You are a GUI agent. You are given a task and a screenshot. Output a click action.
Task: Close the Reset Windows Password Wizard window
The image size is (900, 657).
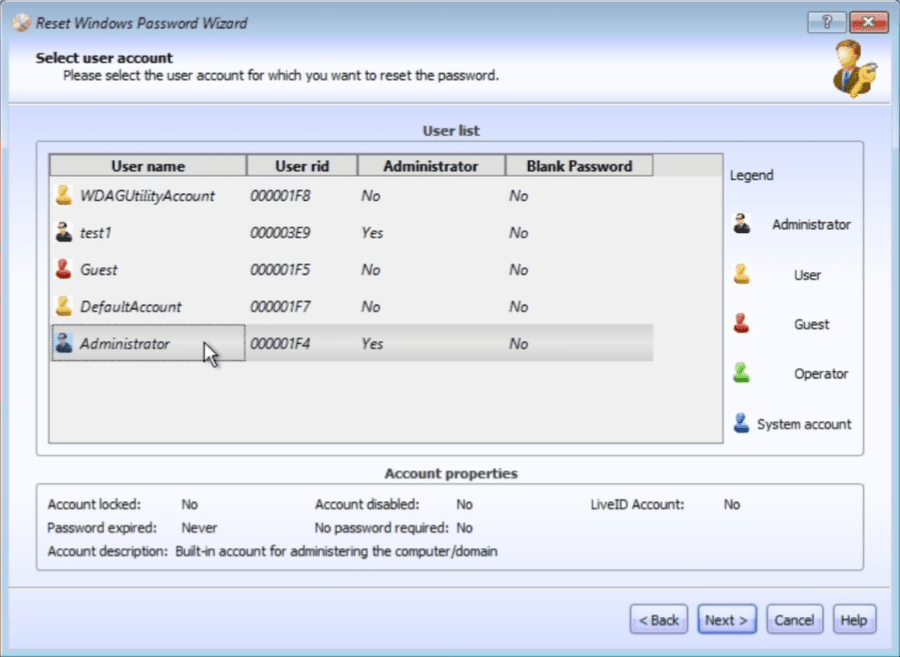pos(869,22)
